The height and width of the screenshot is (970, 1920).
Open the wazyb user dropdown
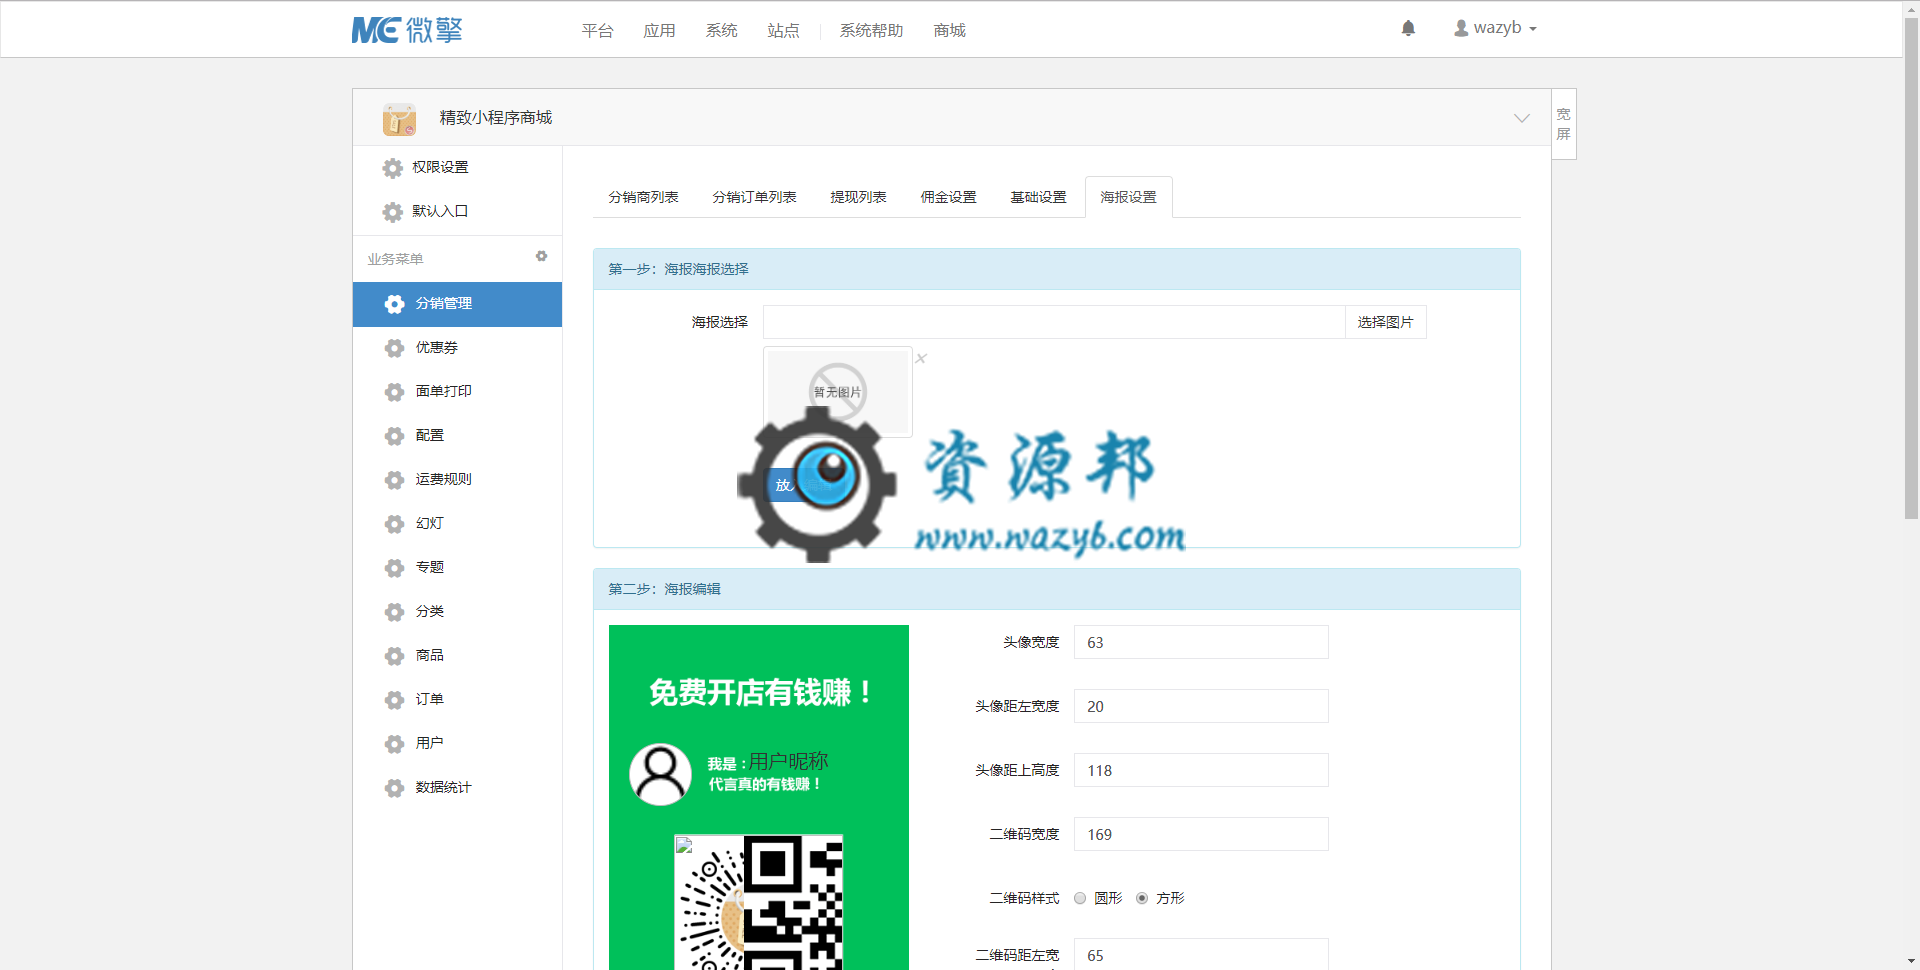pos(1495,28)
